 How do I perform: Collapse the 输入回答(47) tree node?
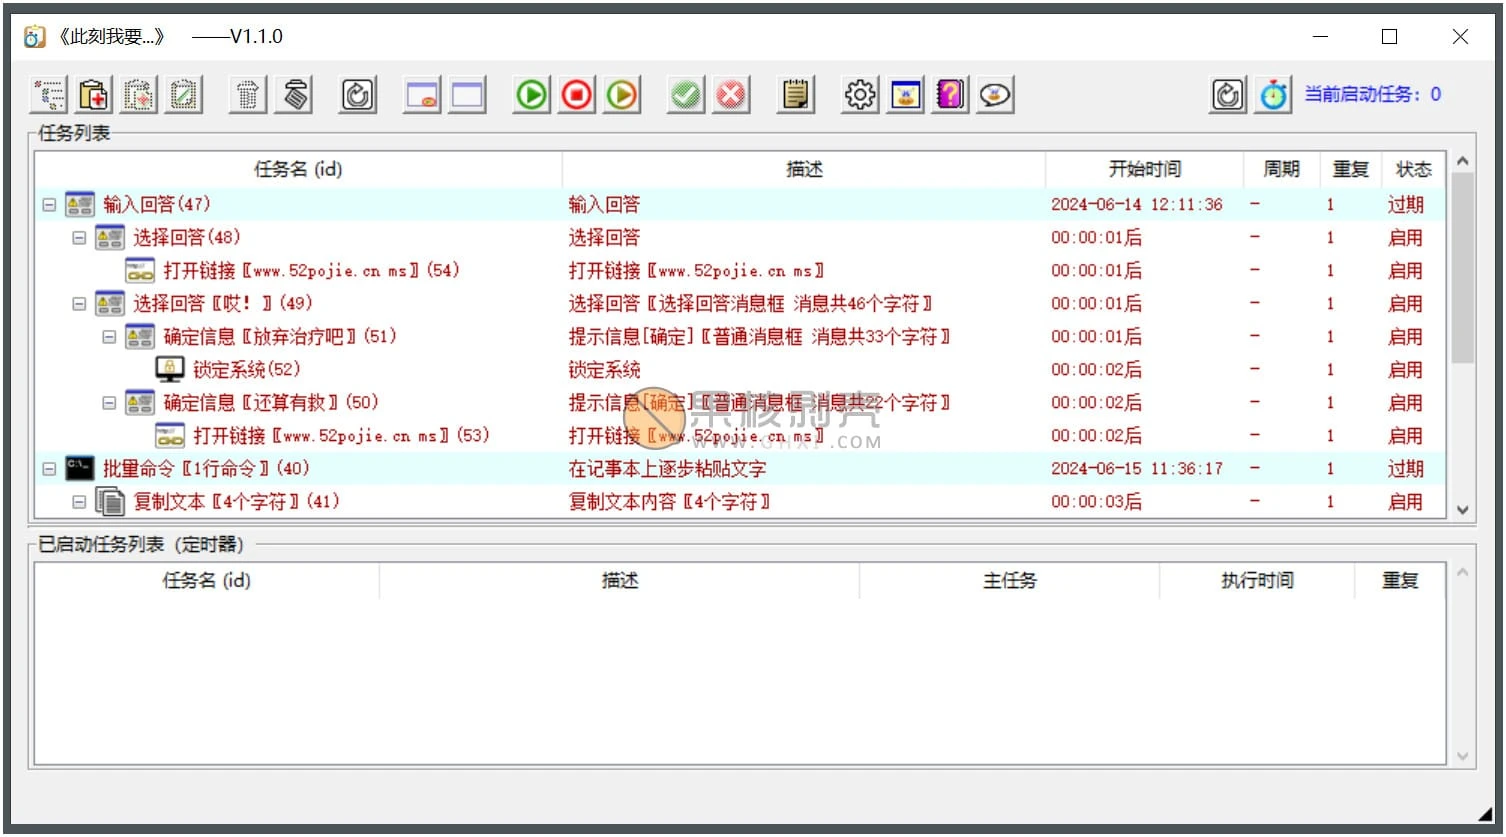click(x=49, y=205)
